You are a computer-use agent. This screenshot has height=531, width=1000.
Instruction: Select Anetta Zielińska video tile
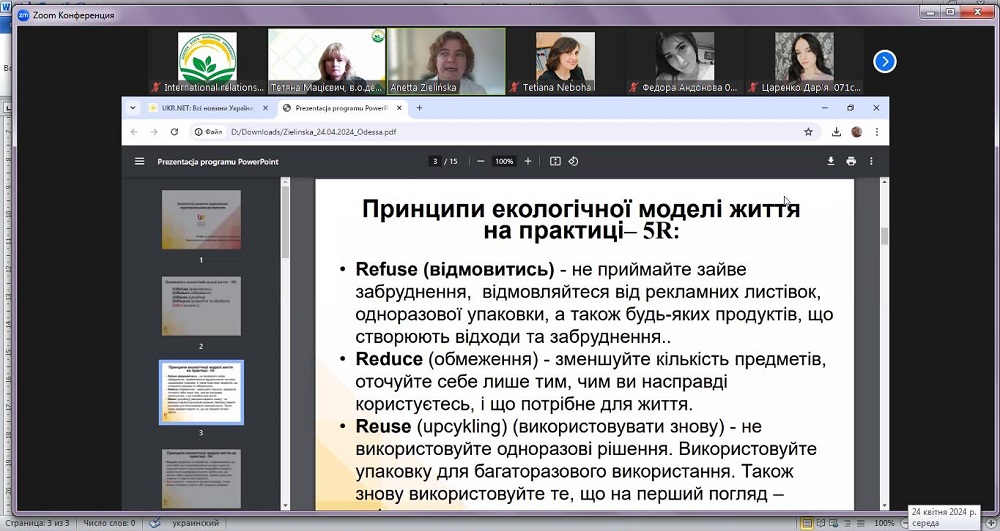[x=446, y=61]
